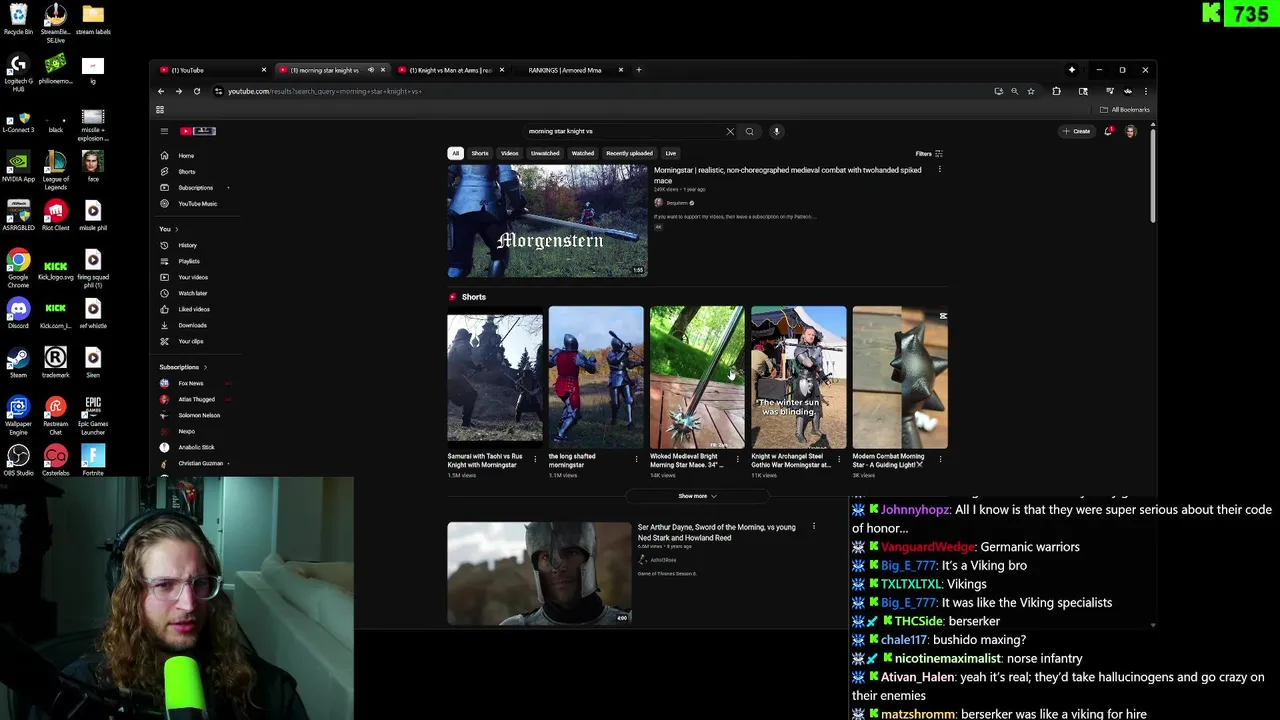Click the Modern Combat Morning Star short thumbnail
This screenshot has height=720, width=1280.
click(900, 378)
